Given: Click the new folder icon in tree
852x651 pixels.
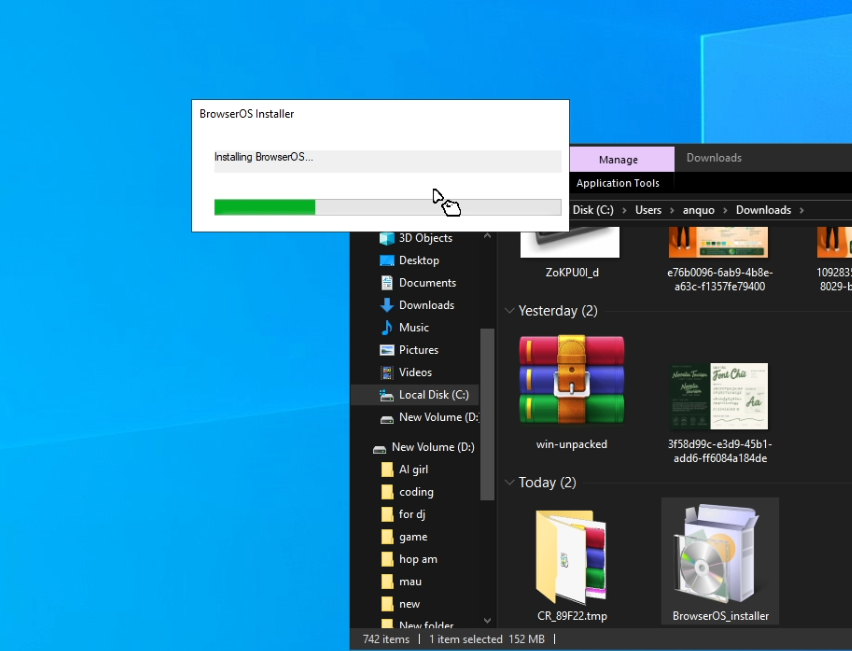Looking at the screenshot, I should pos(387,604).
